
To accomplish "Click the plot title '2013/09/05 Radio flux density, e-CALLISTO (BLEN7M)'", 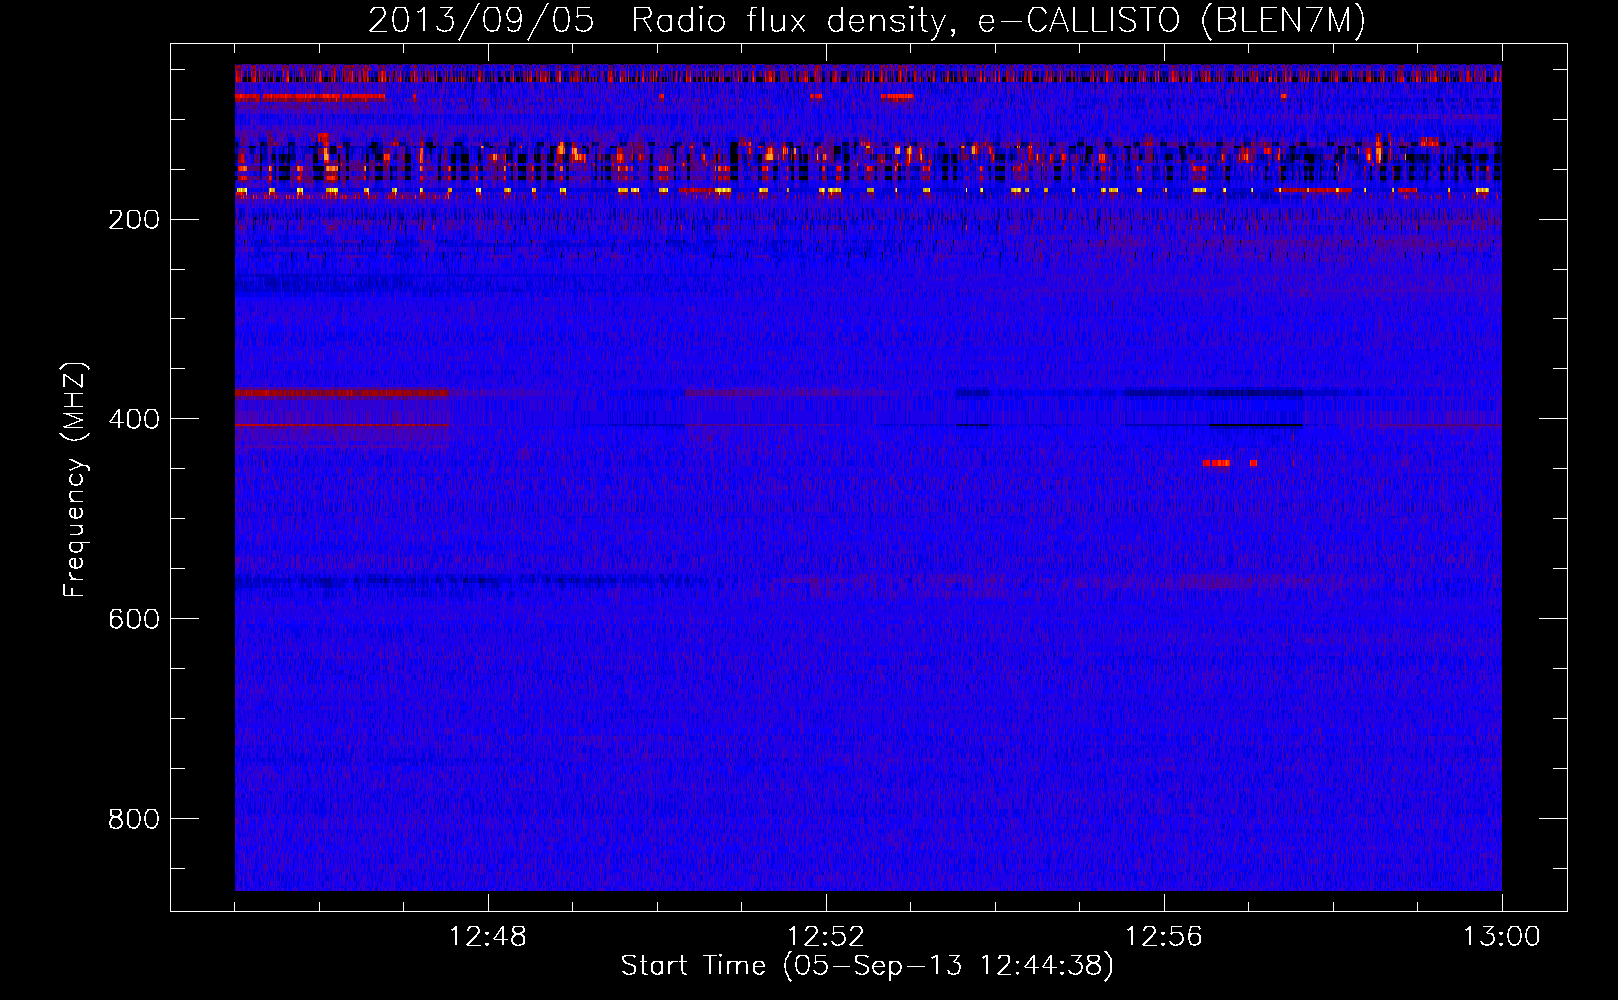I will pyautogui.click(x=867, y=21).
